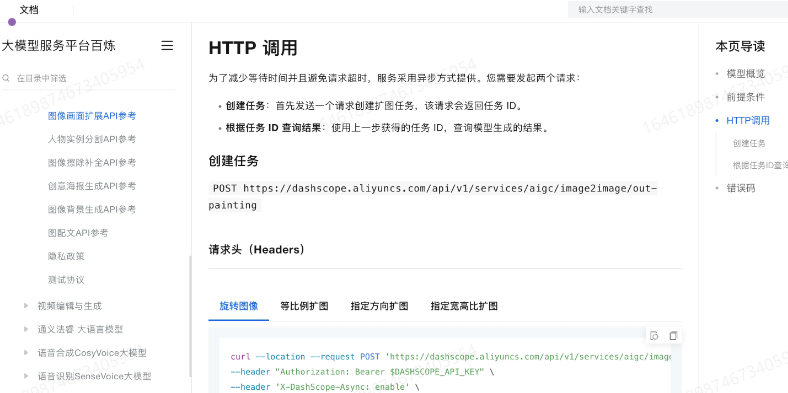The height and width of the screenshot is (393, 788).
Task: Jump to 模型概览 in page outline
Action: pyautogui.click(x=746, y=74)
